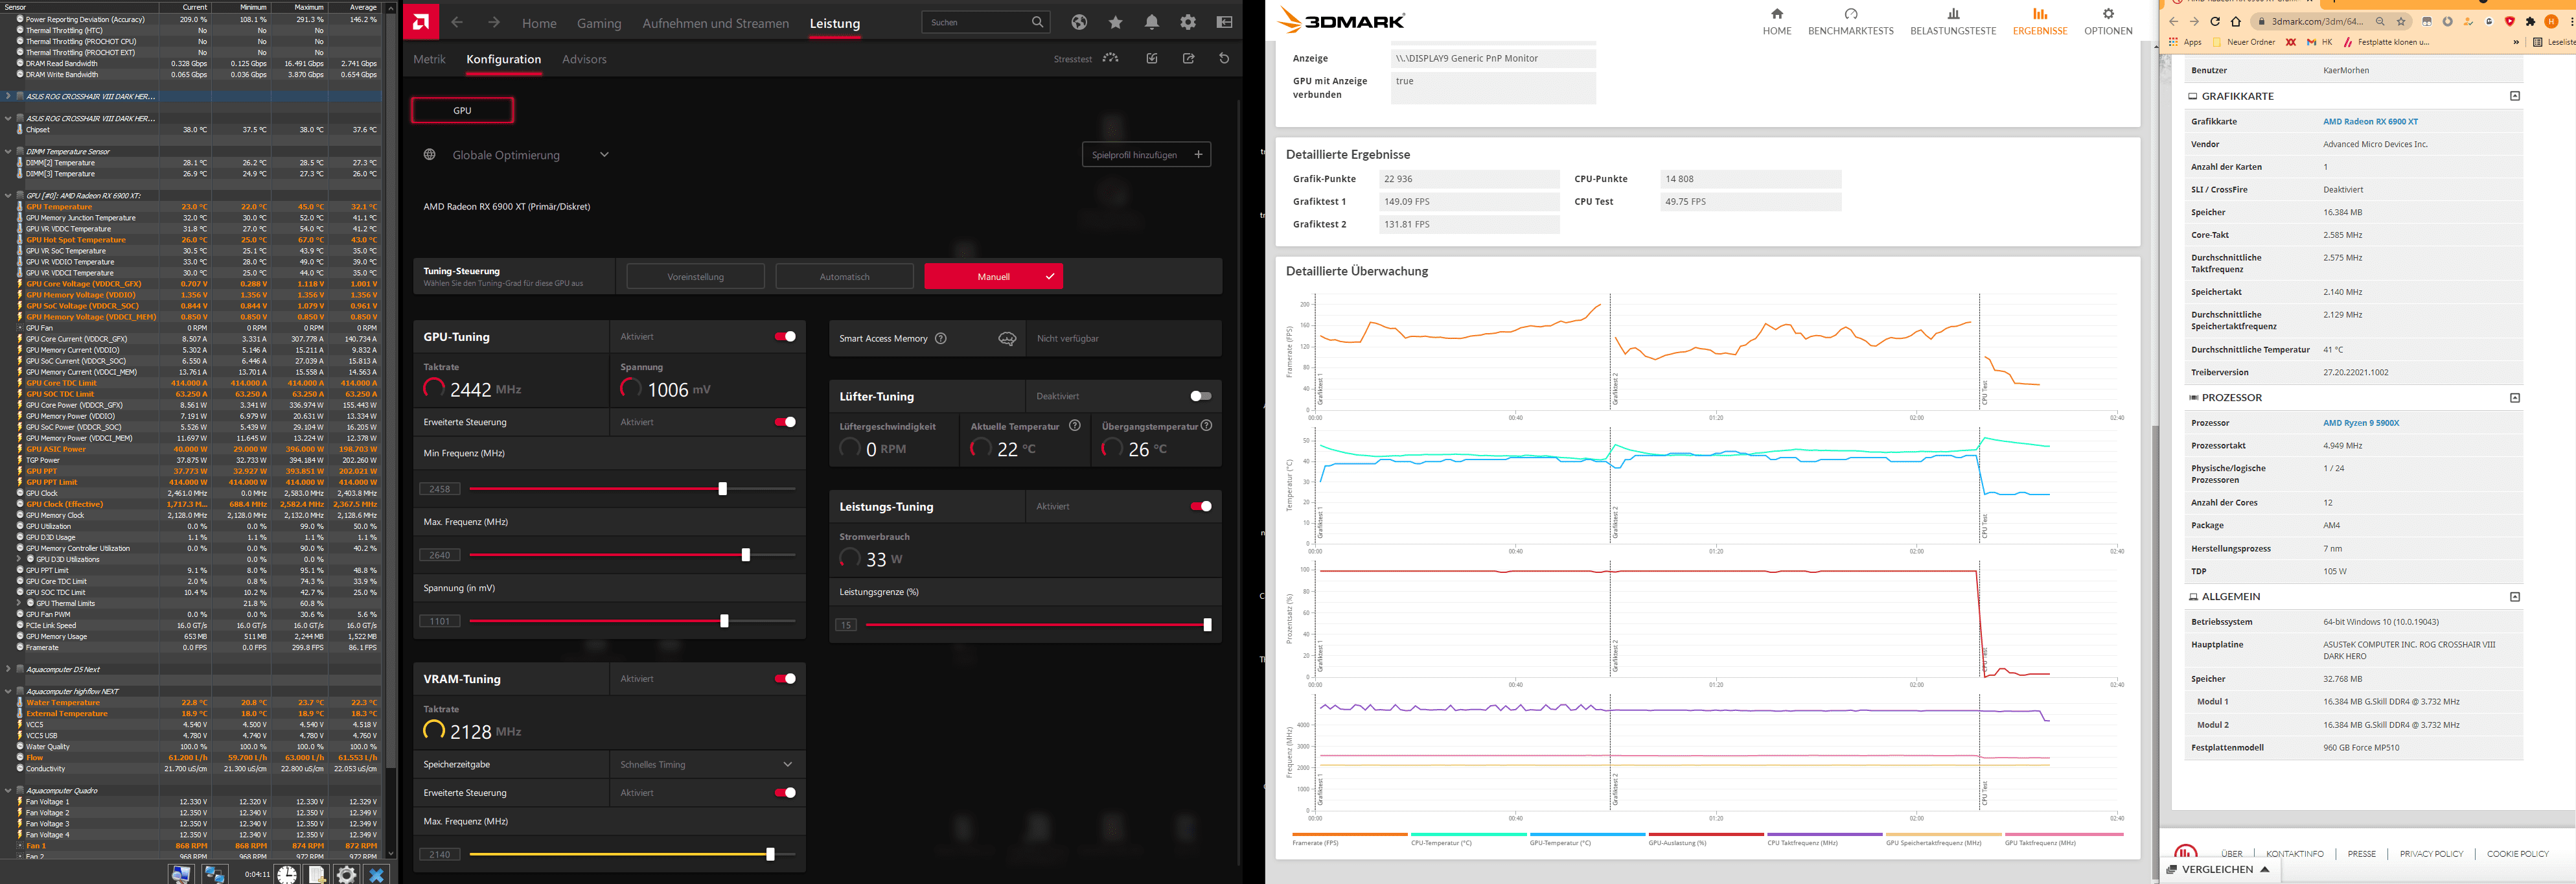Collapse GPU AMD Radeon RX 6900 XT sensor group

coord(8,195)
